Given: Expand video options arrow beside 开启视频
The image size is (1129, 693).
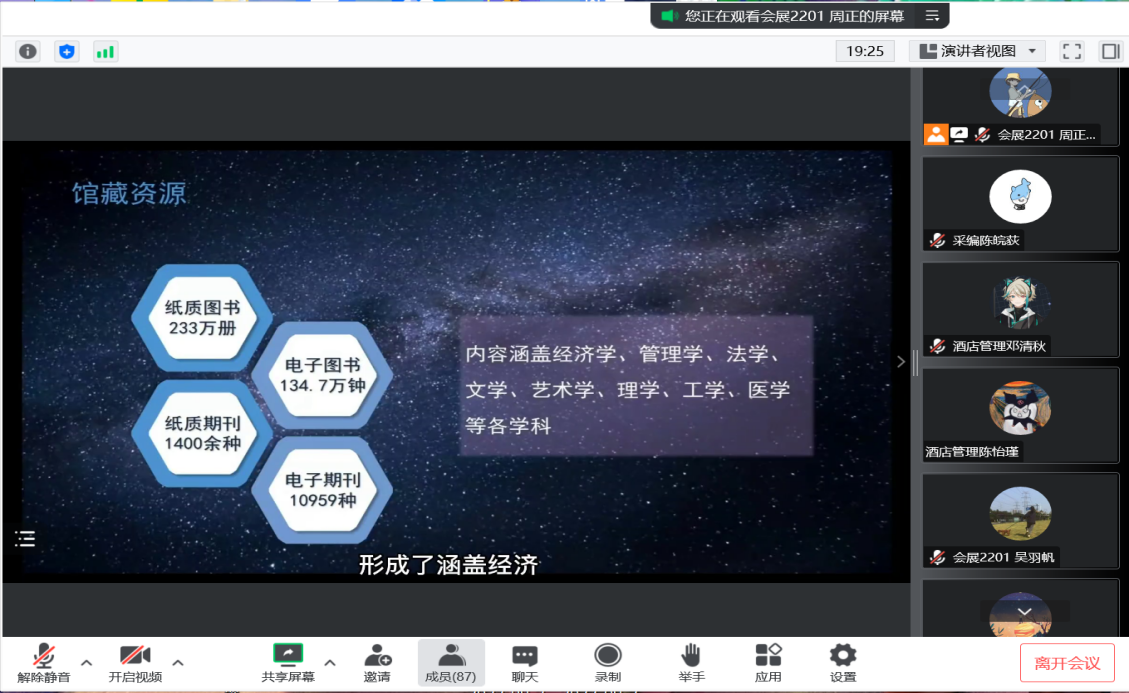Looking at the screenshot, I should pyautogui.click(x=178, y=662).
